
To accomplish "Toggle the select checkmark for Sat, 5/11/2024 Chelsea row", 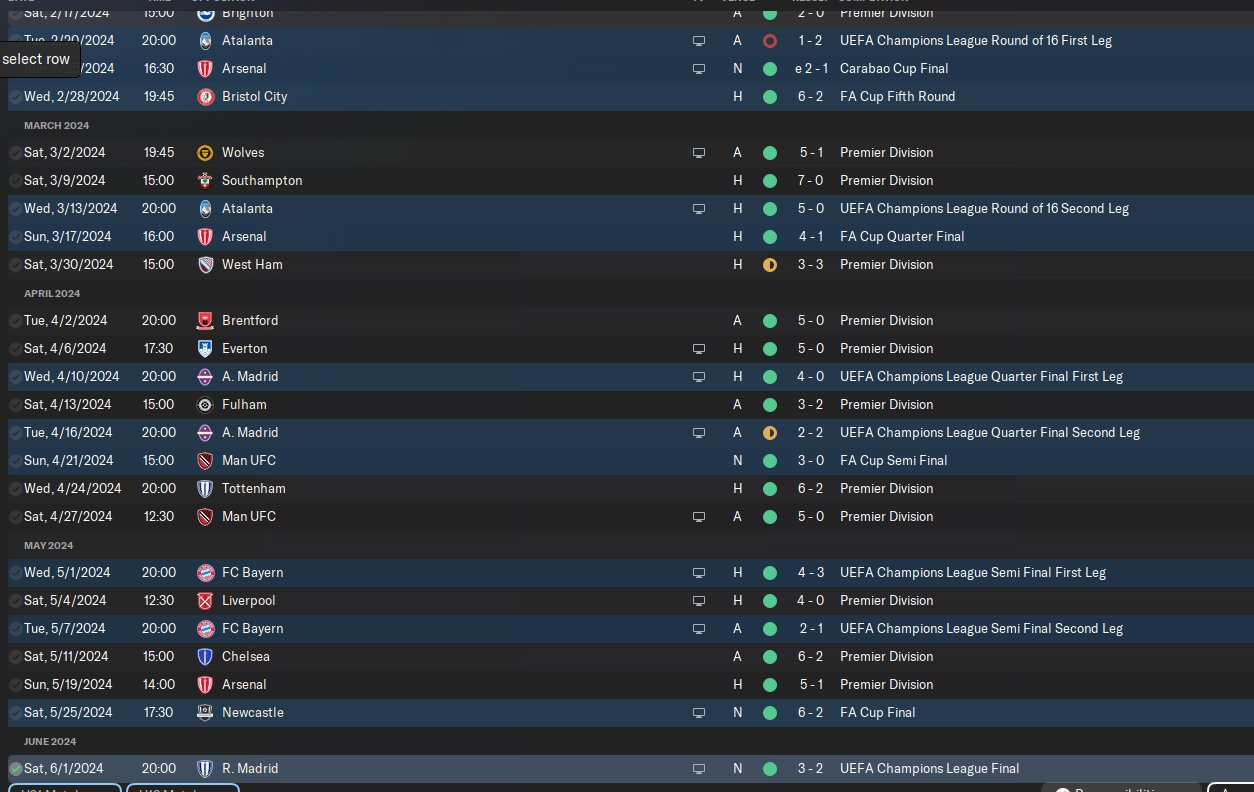I will coord(15,657).
